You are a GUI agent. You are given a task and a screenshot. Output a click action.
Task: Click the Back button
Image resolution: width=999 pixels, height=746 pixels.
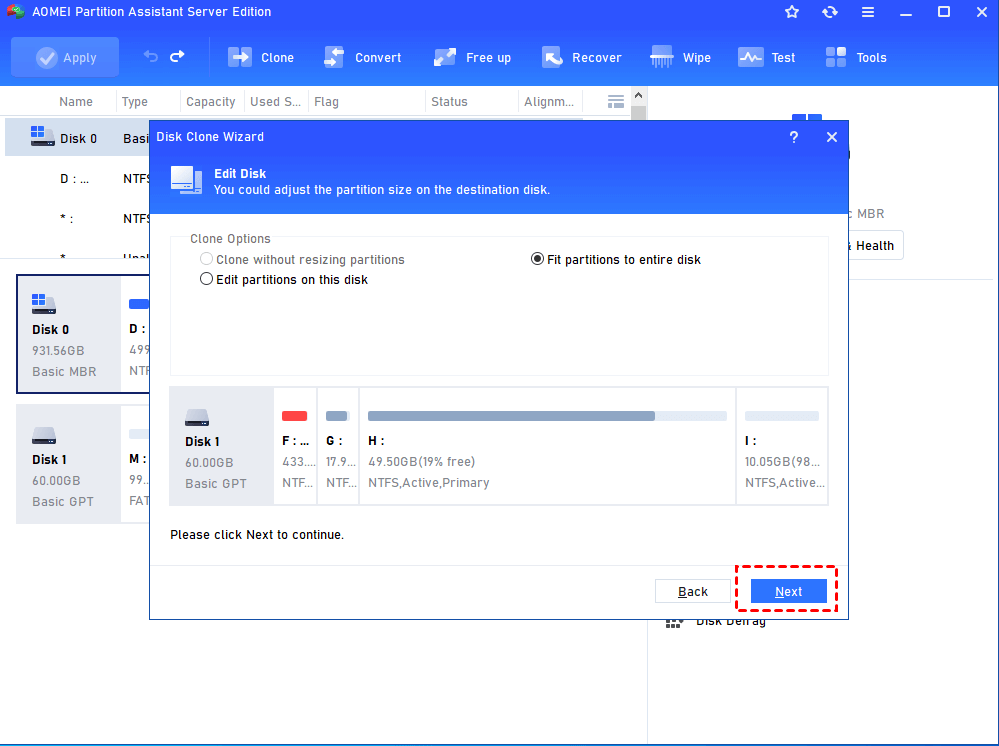pos(693,591)
